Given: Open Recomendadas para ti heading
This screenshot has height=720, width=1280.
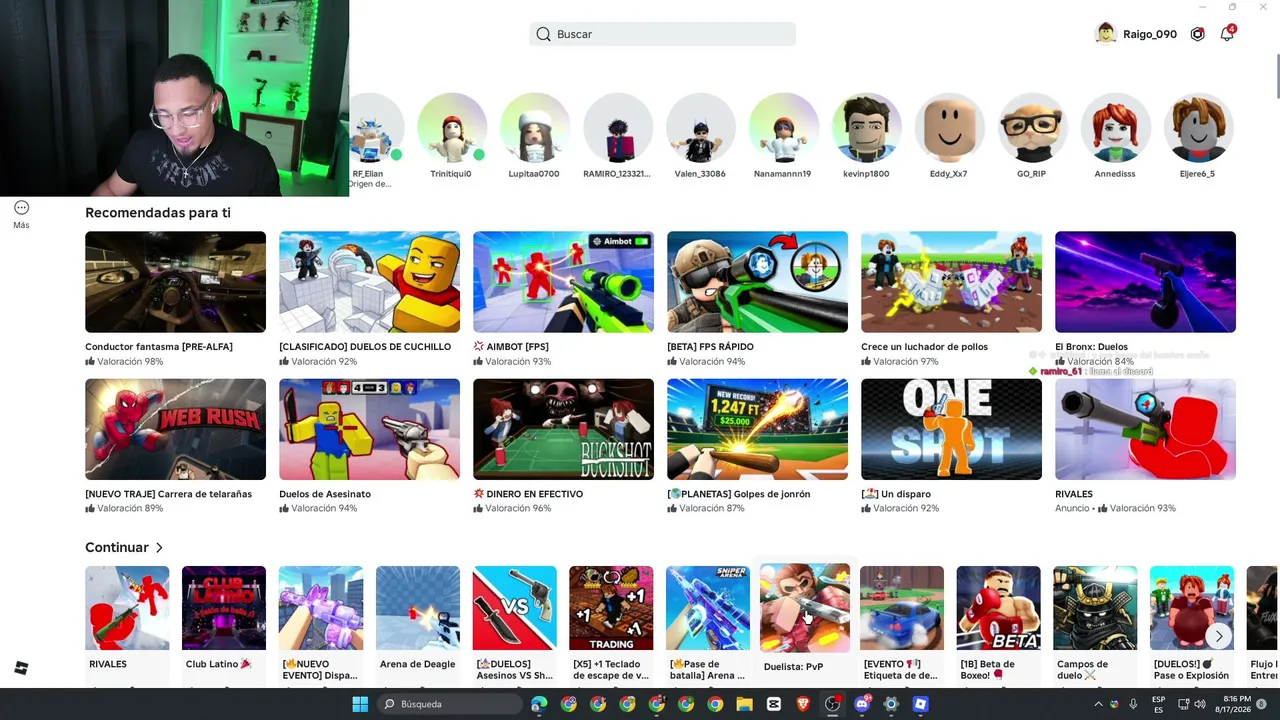Looking at the screenshot, I should pyautogui.click(x=158, y=213).
